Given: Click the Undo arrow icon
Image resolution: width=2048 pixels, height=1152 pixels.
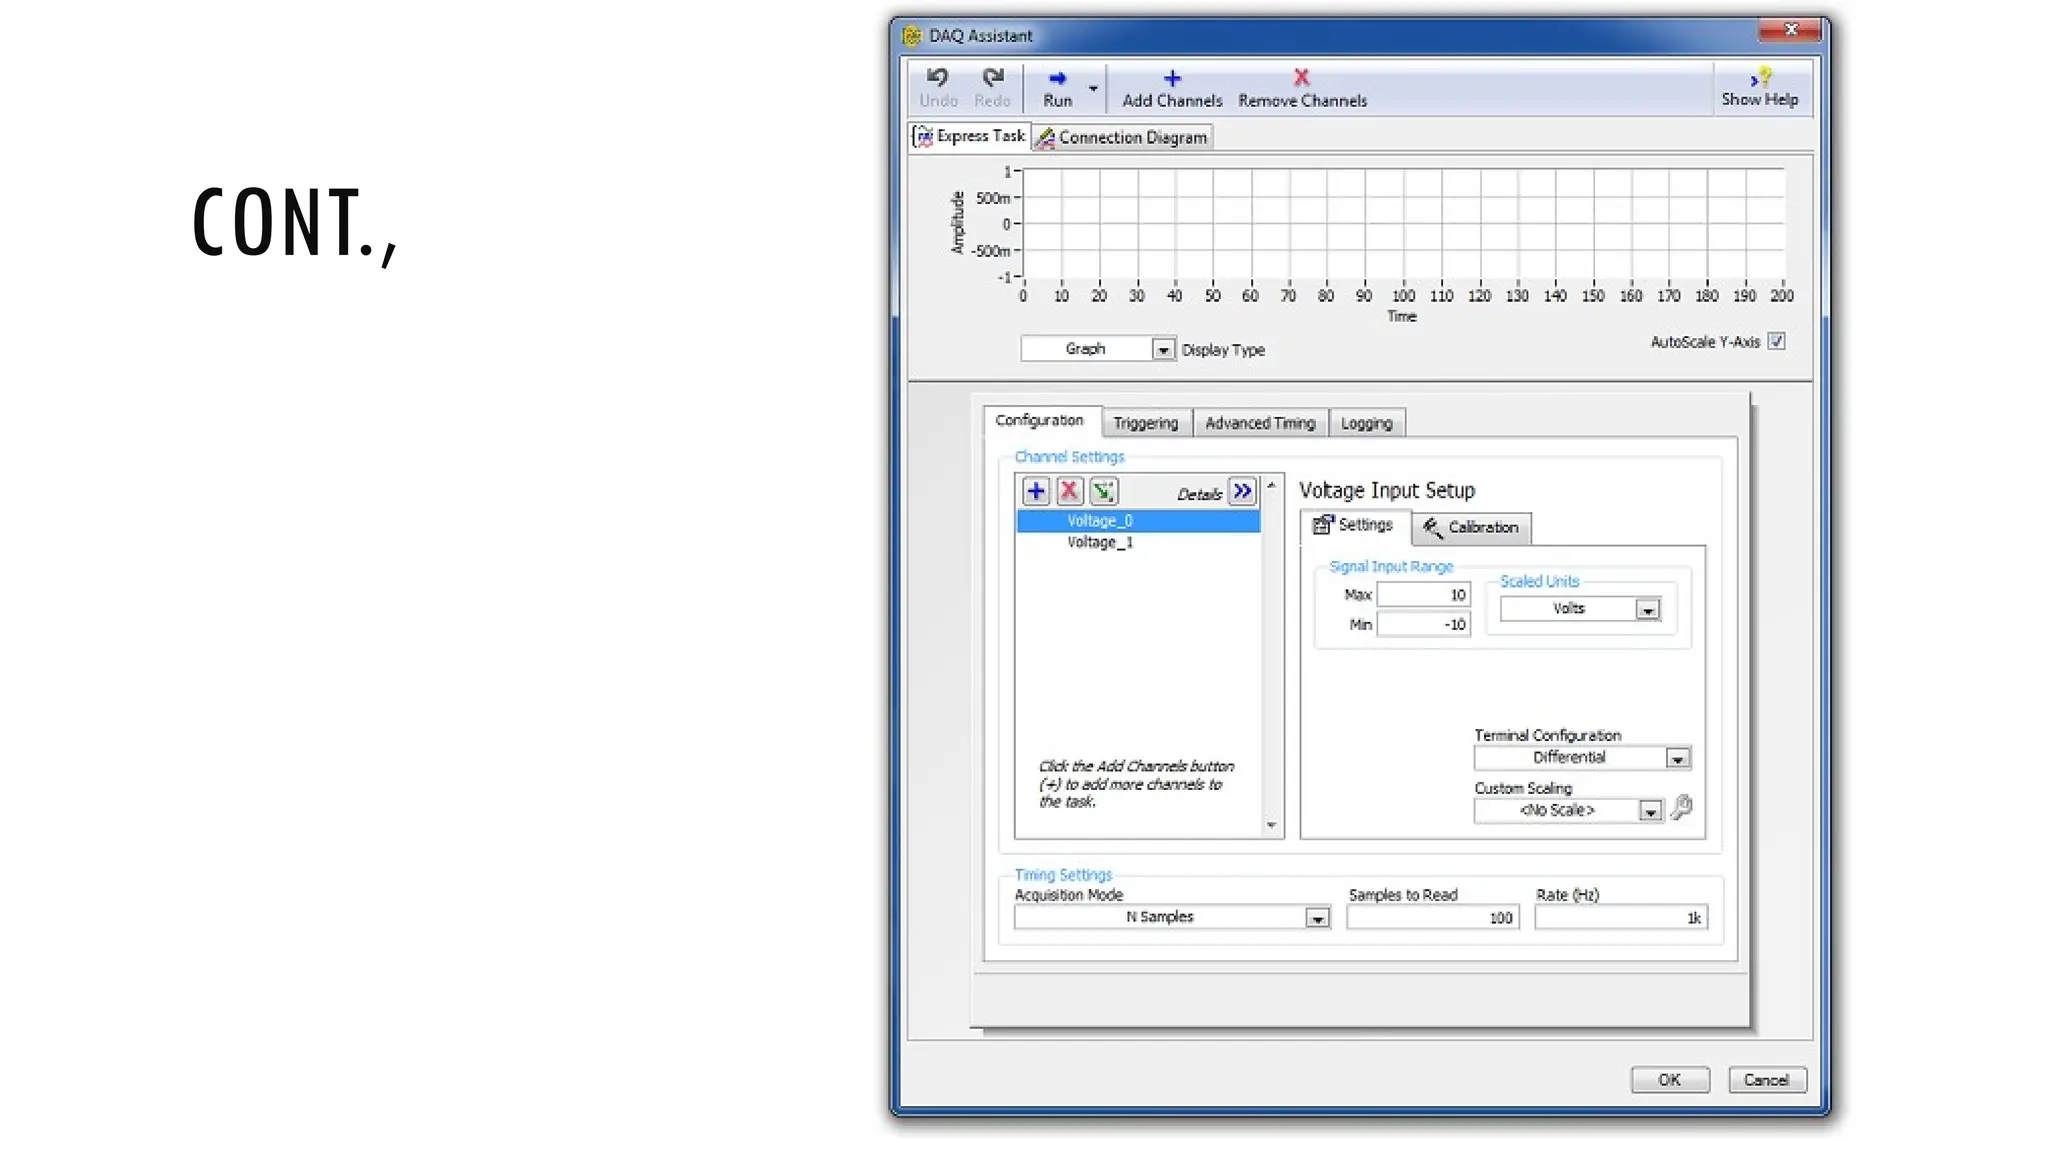Looking at the screenshot, I should 937,78.
